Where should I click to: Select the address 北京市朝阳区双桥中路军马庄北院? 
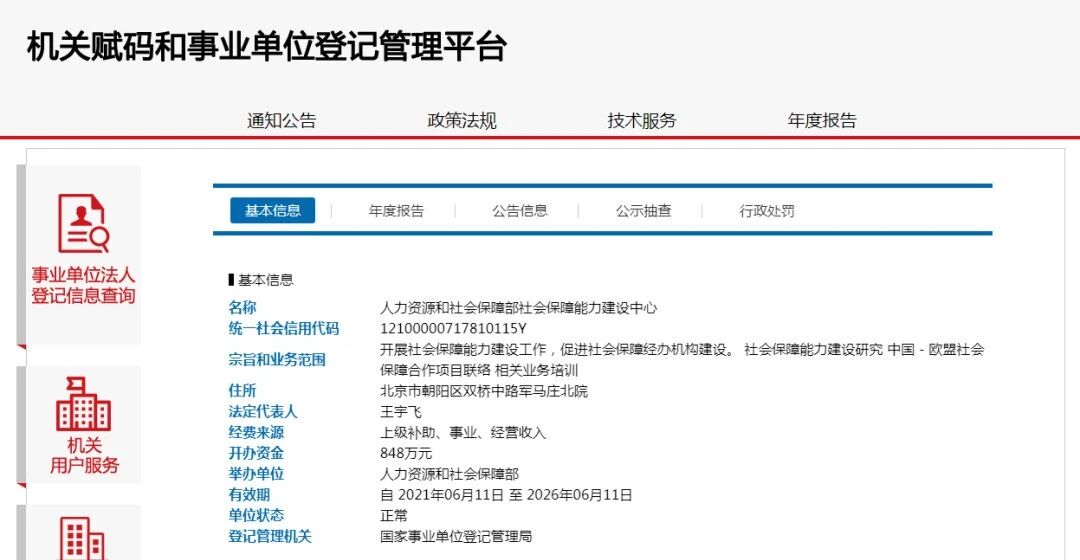pos(484,391)
